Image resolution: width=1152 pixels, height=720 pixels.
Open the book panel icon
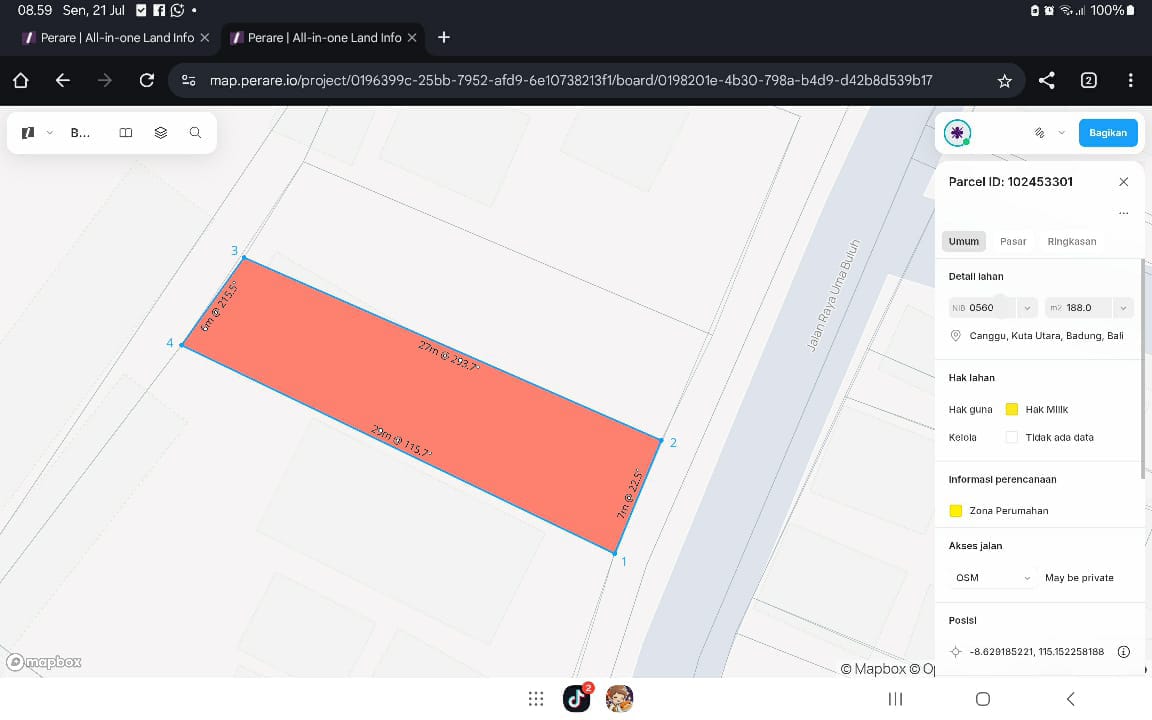point(126,133)
